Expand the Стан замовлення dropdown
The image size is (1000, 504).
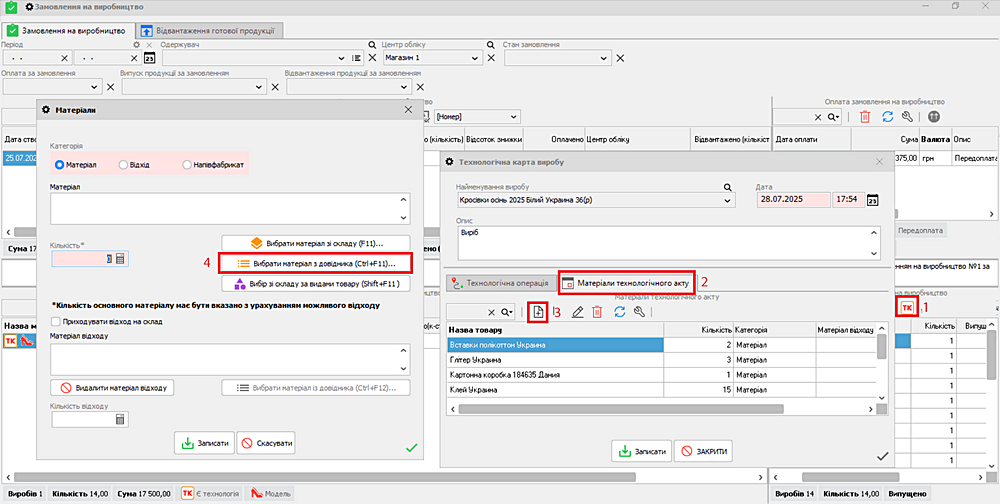(x=607, y=58)
